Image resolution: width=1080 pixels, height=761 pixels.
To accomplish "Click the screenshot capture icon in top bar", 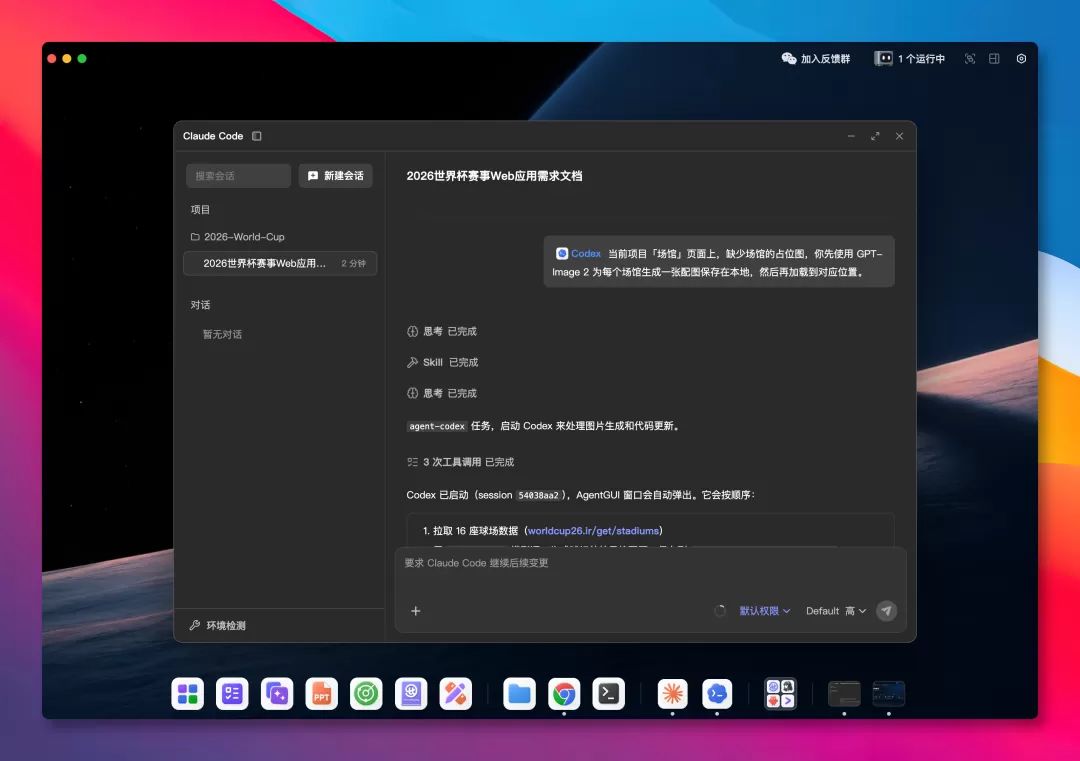I will pyautogui.click(x=970, y=59).
